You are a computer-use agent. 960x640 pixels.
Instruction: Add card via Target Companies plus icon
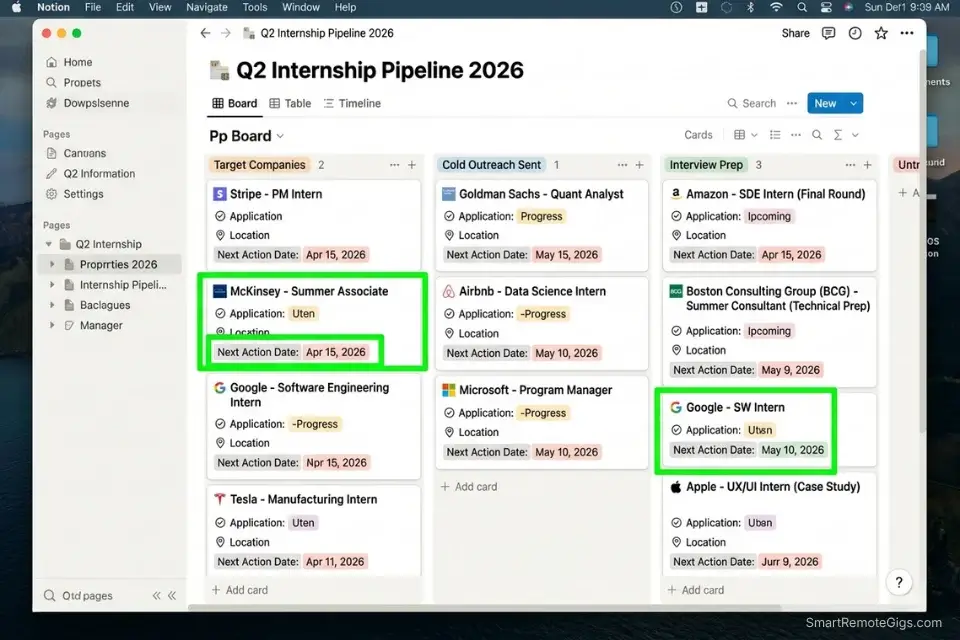click(412, 165)
